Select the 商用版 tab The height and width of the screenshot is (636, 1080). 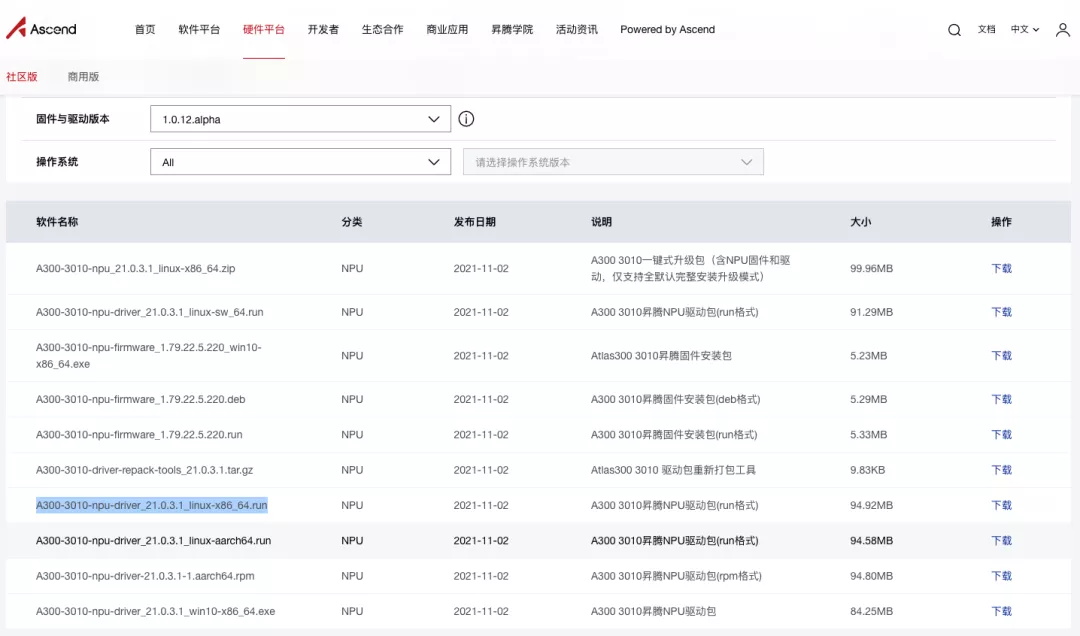[83, 77]
